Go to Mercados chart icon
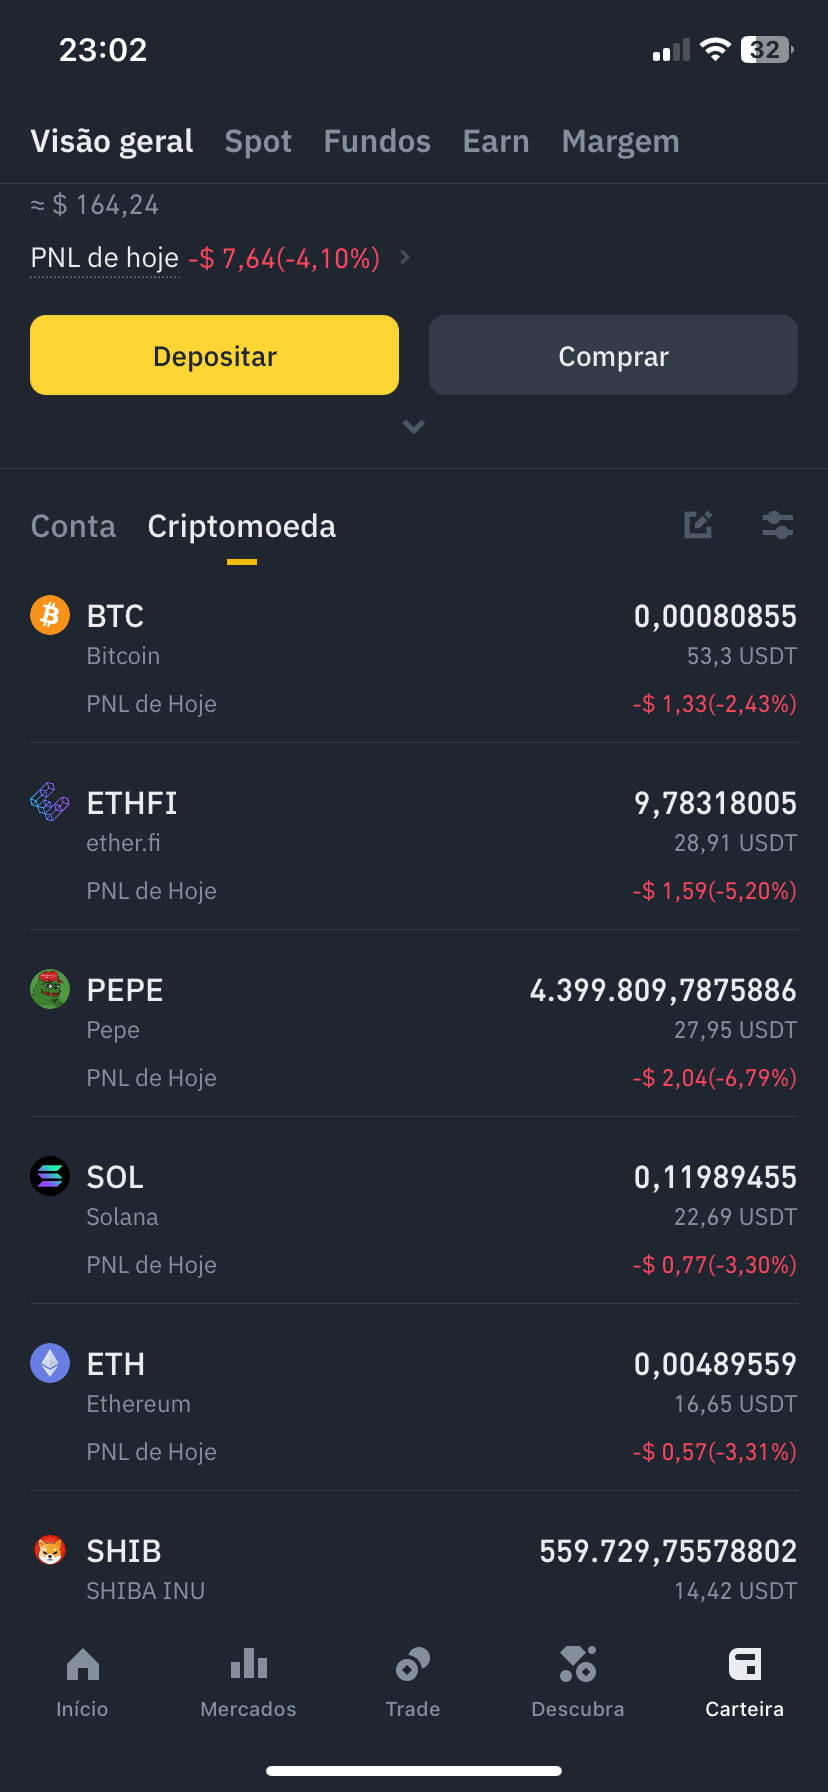 pyautogui.click(x=248, y=1664)
